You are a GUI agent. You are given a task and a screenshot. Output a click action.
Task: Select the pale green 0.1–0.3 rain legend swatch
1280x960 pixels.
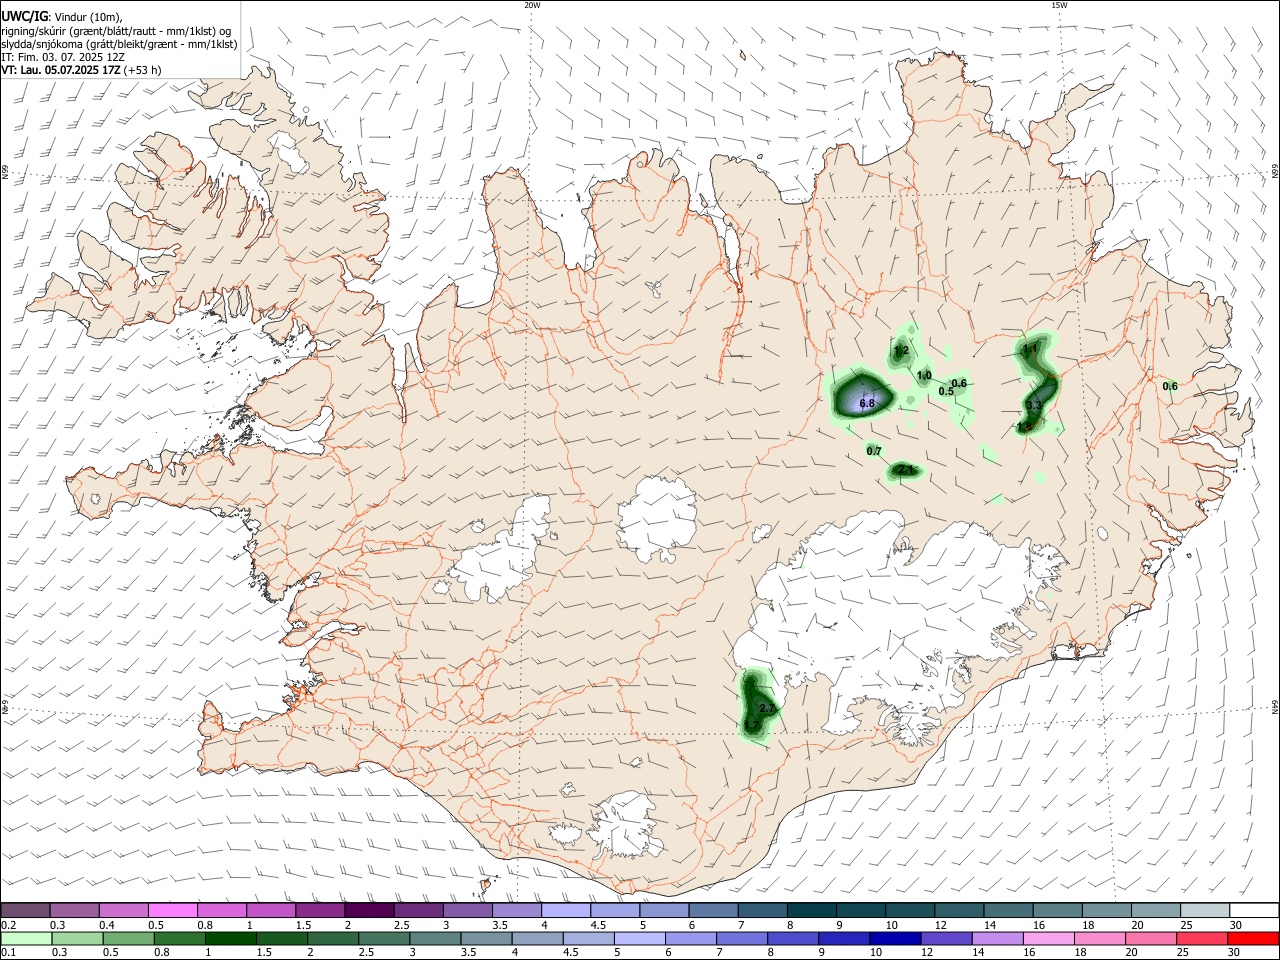coord(26,938)
